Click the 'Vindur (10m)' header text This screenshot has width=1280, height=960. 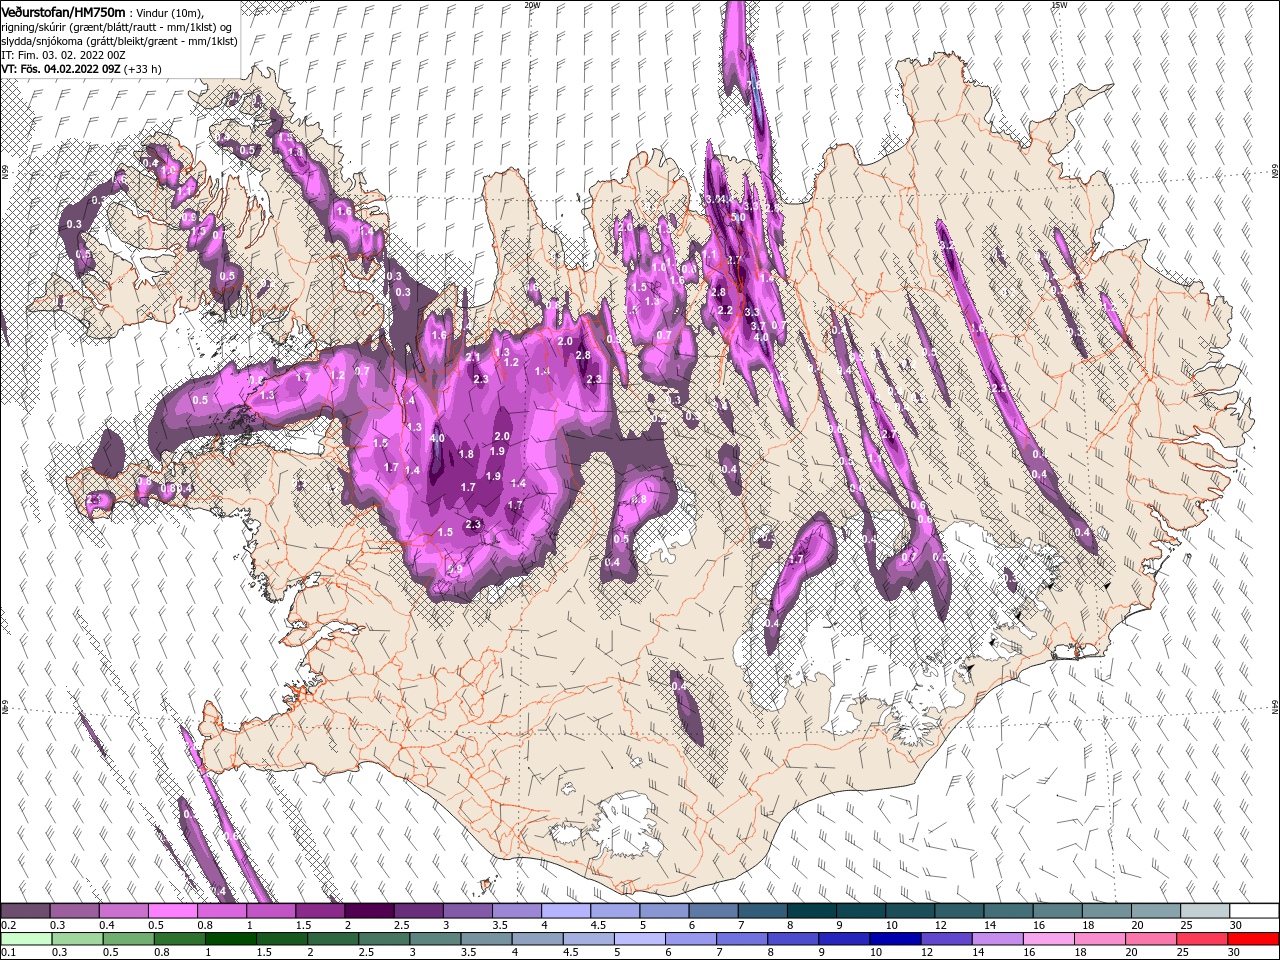click(x=168, y=12)
